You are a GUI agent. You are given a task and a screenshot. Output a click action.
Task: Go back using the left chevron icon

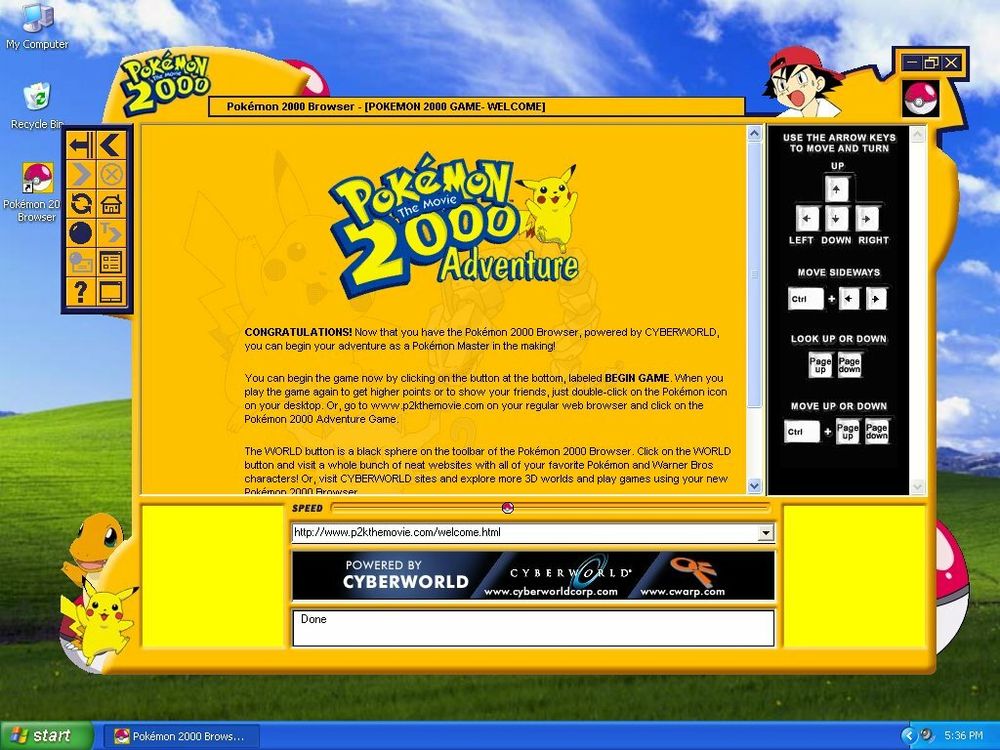tap(111, 145)
